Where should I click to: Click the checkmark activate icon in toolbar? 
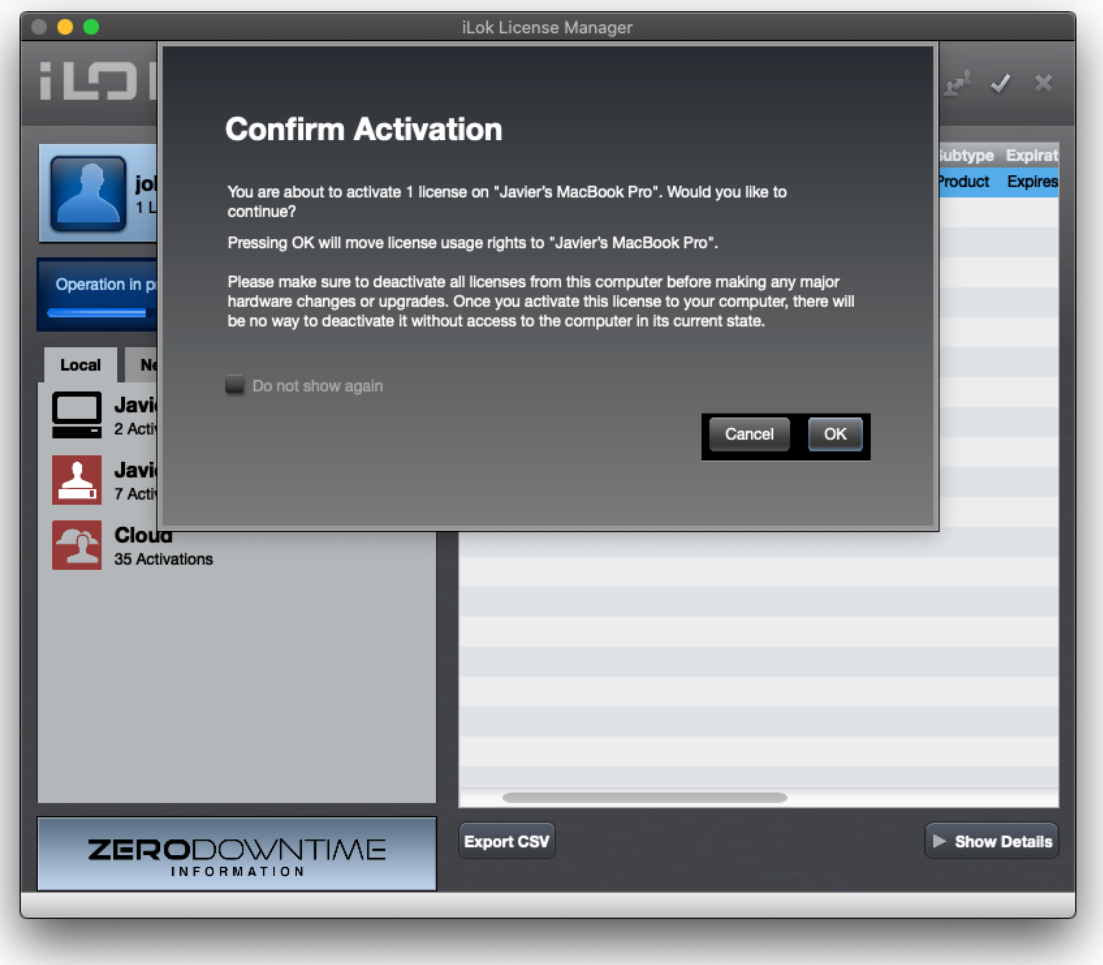(x=1000, y=84)
